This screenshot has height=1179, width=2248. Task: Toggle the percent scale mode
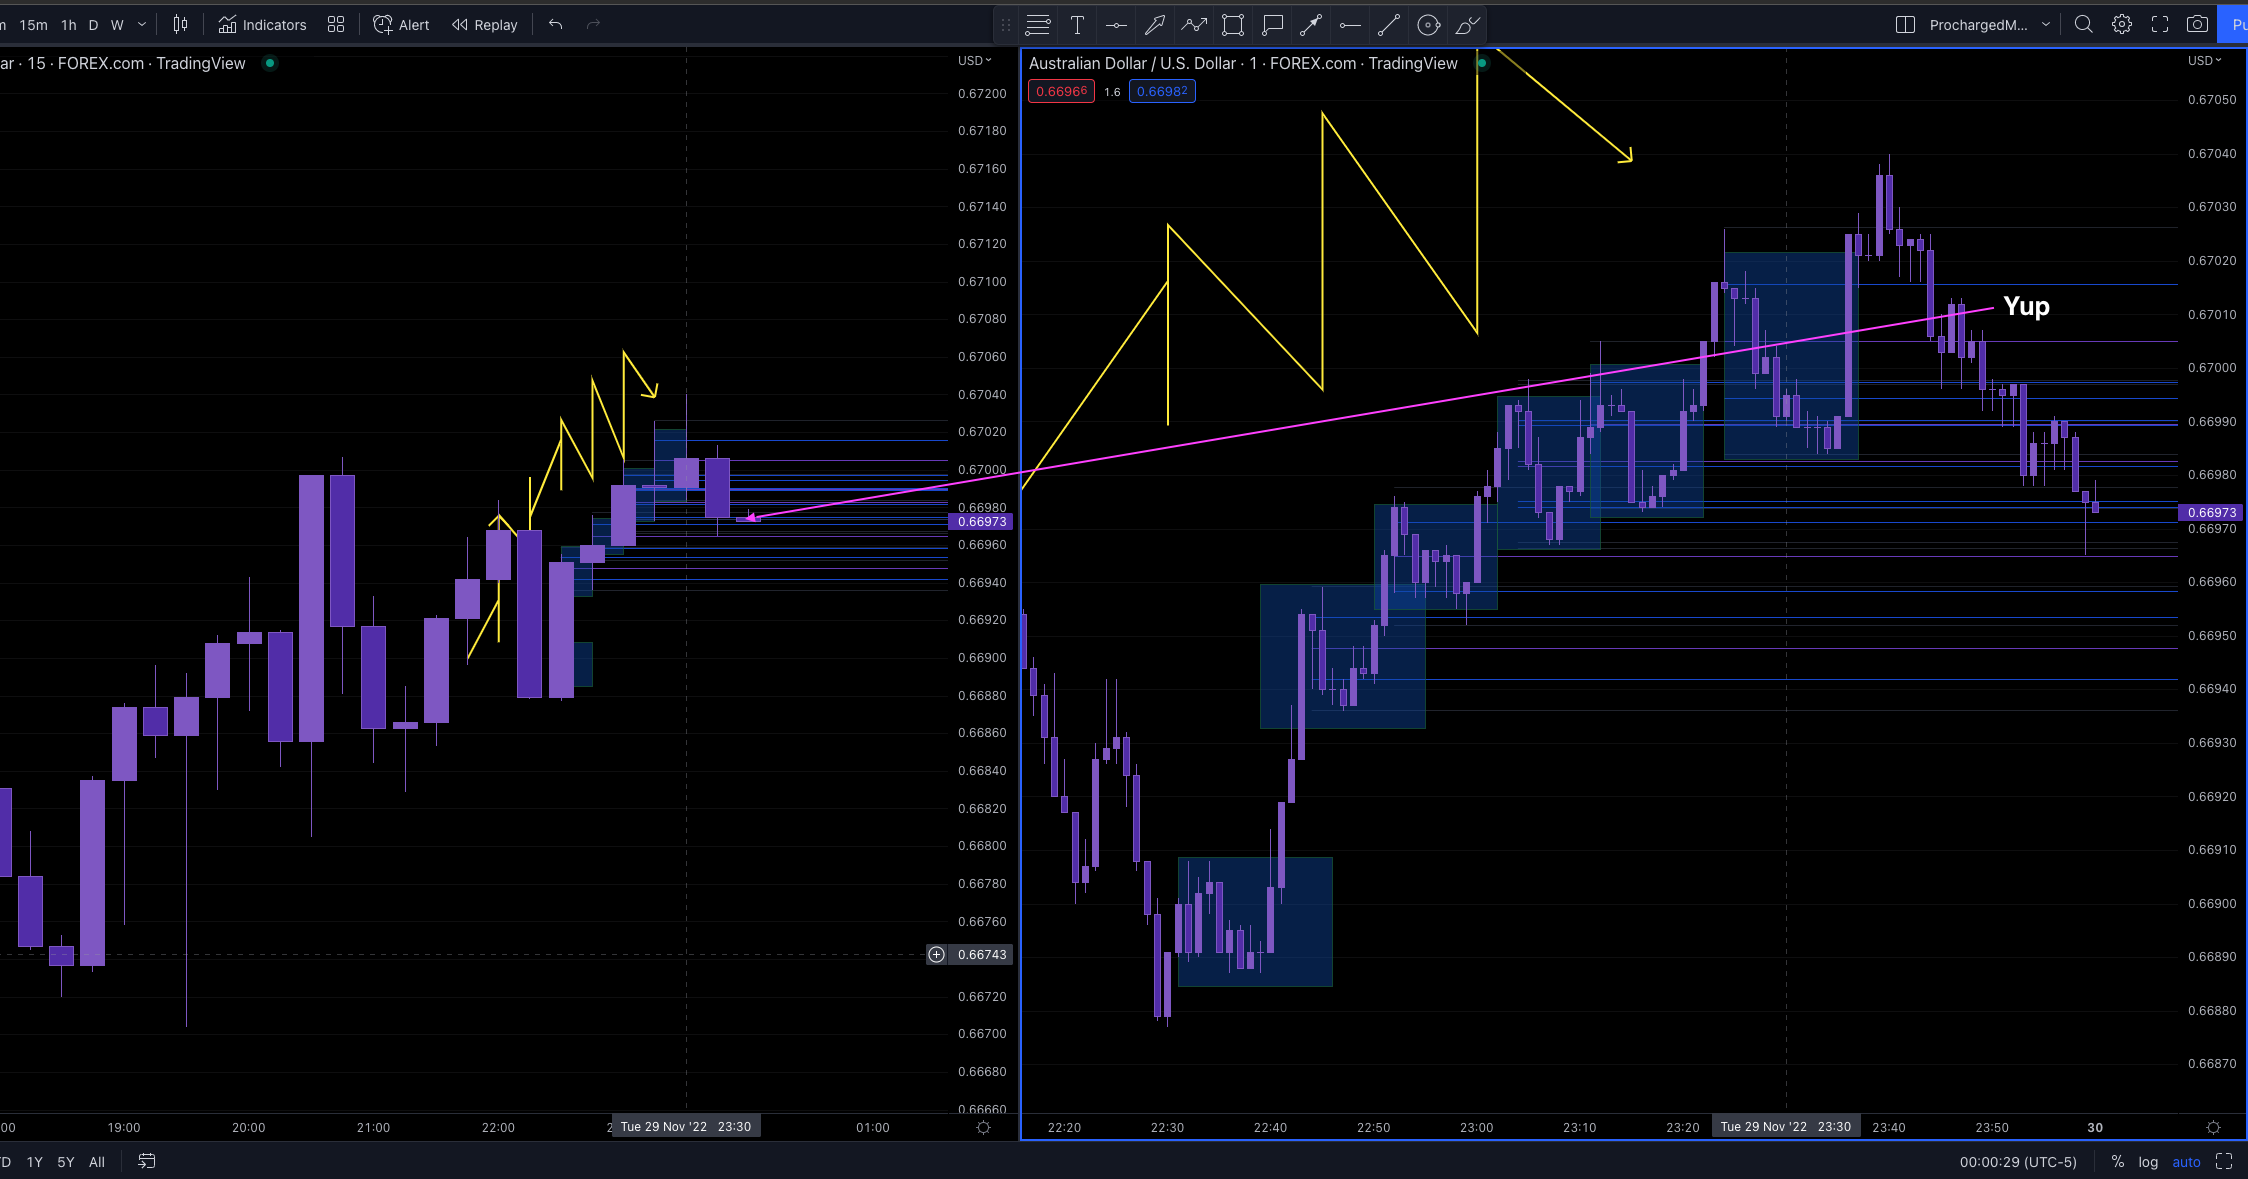tap(2117, 1161)
